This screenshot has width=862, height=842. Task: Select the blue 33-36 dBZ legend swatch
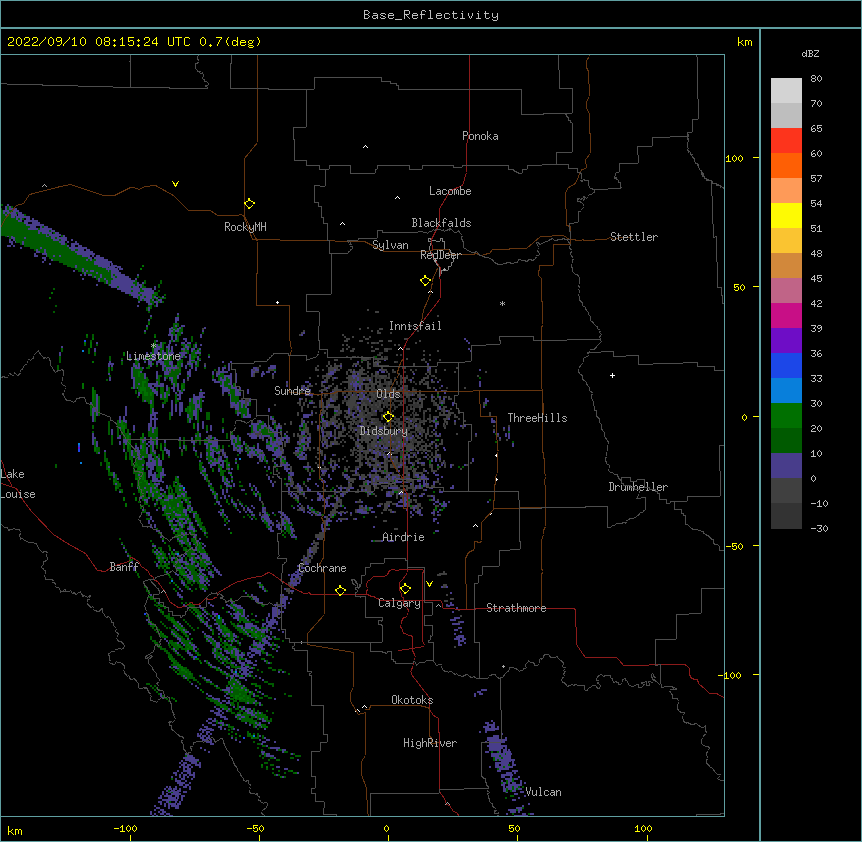click(x=786, y=365)
